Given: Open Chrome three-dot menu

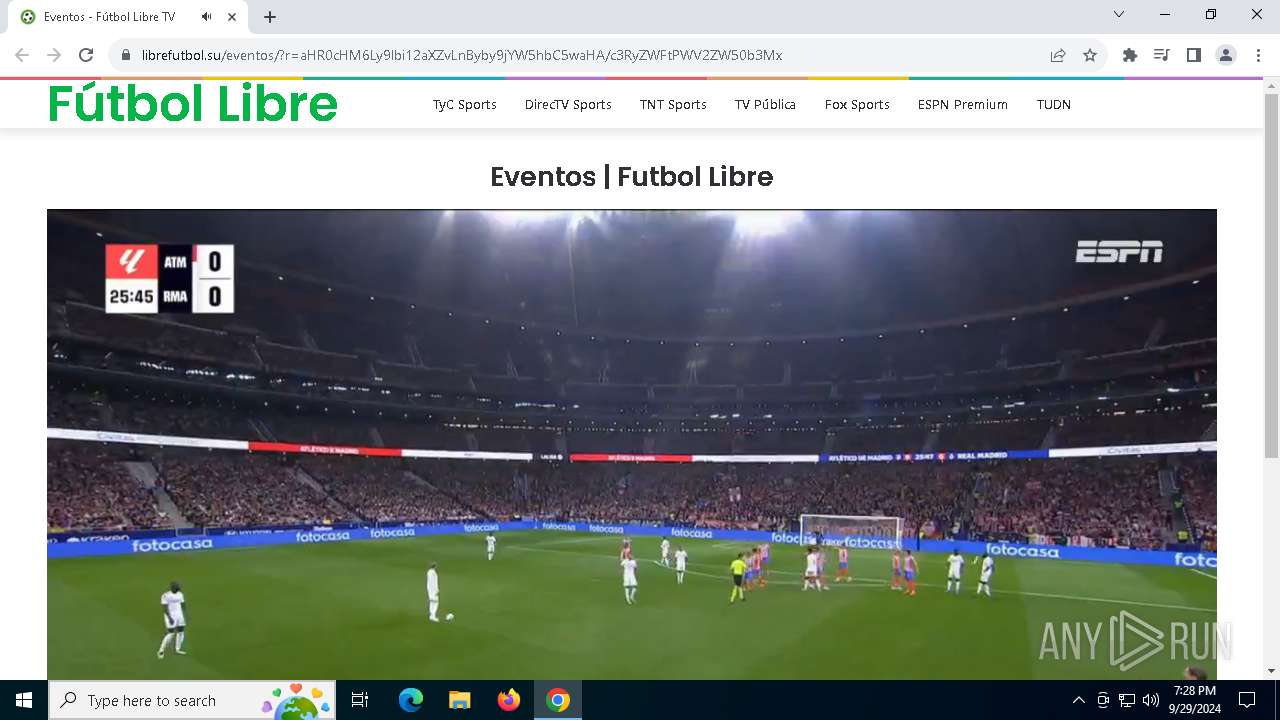Looking at the screenshot, I should [1258, 56].
